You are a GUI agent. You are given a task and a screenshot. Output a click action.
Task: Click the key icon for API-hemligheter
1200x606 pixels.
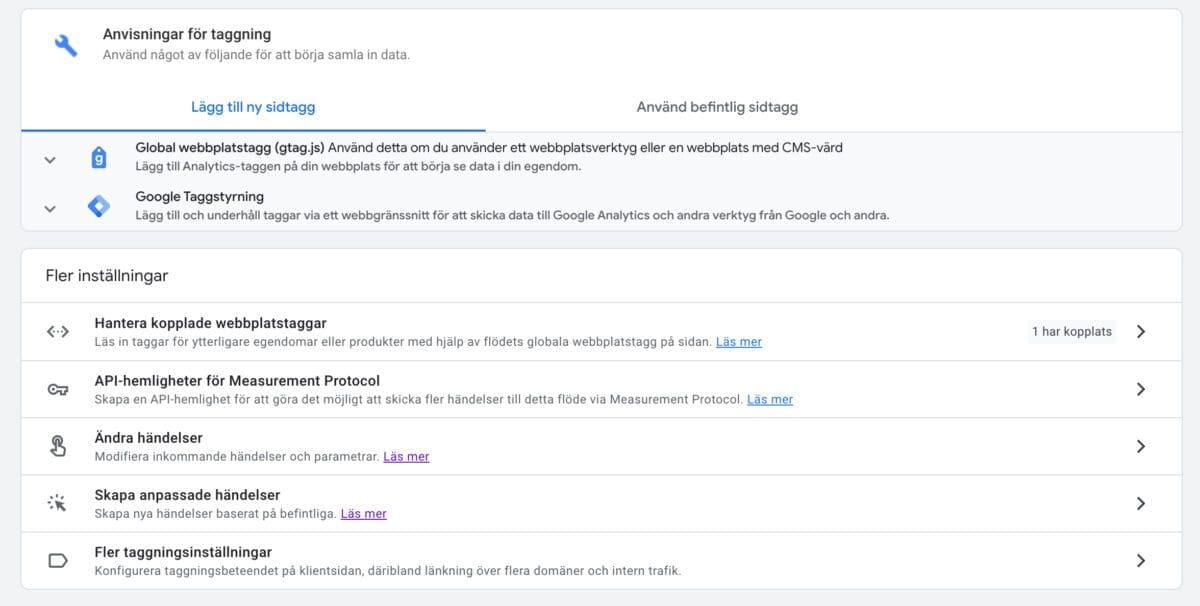[x=58, y=389]
